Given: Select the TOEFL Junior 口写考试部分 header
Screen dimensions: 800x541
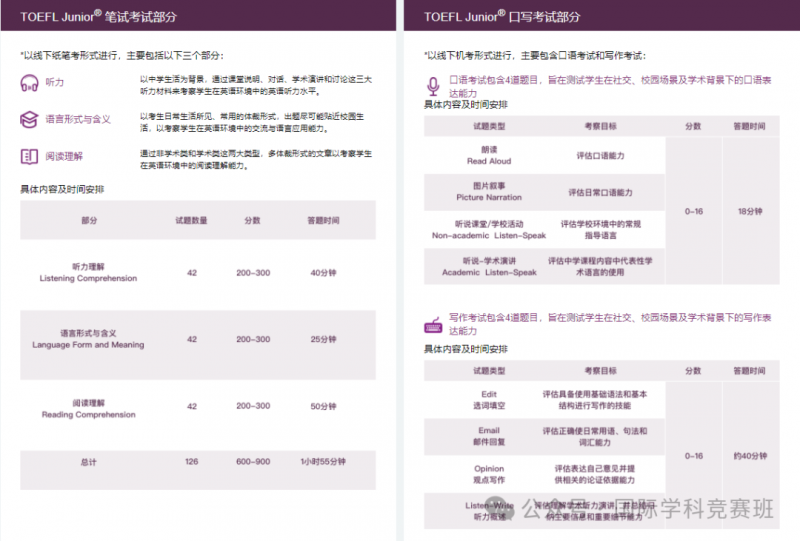Looking at the screenshot, I should click(x=503, y=17).
